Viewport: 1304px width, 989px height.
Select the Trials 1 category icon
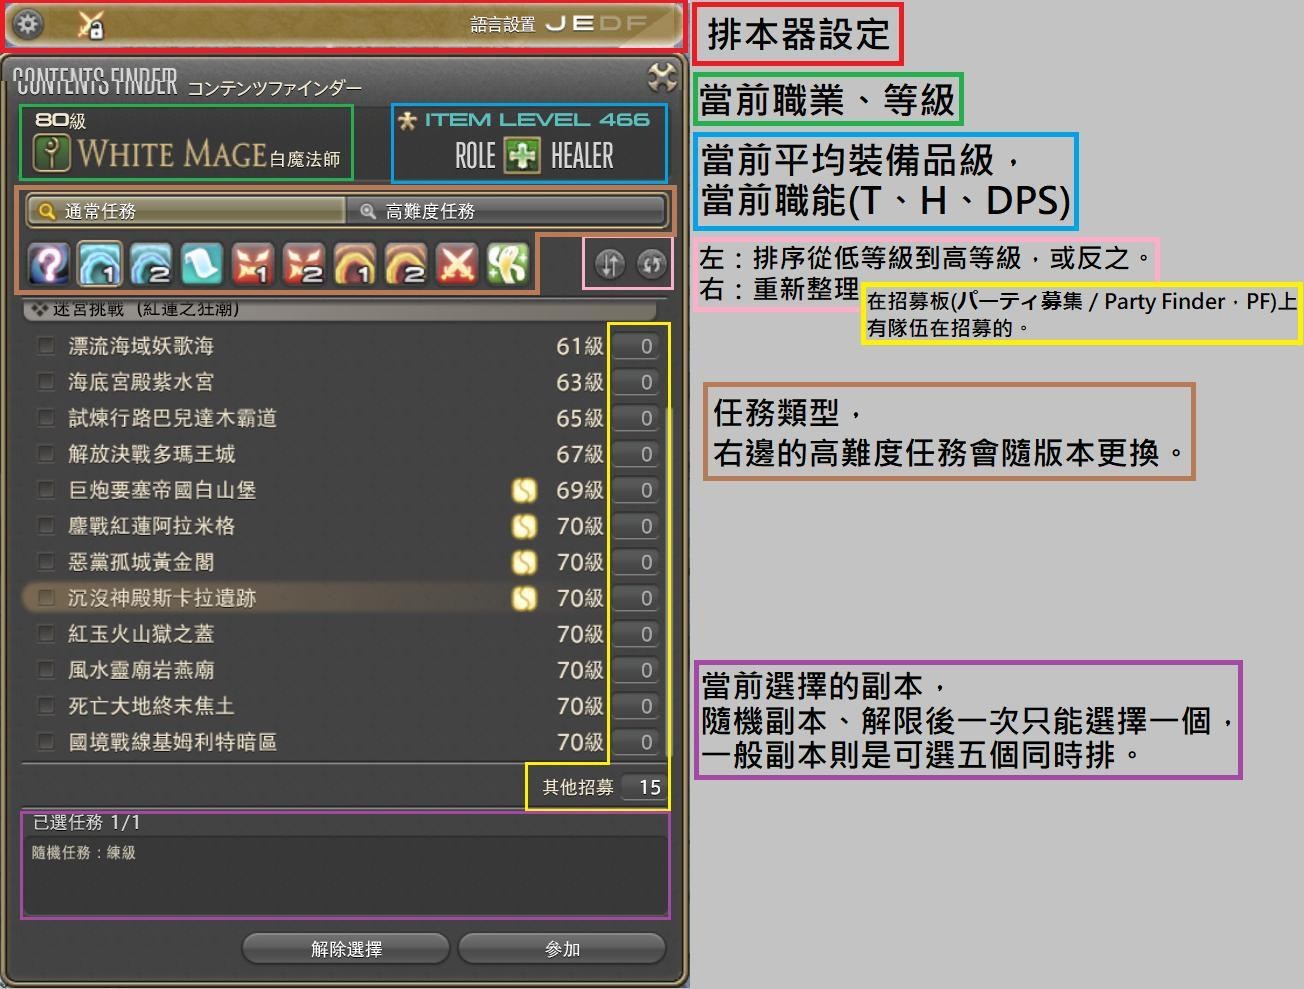(x=253, y=265)
